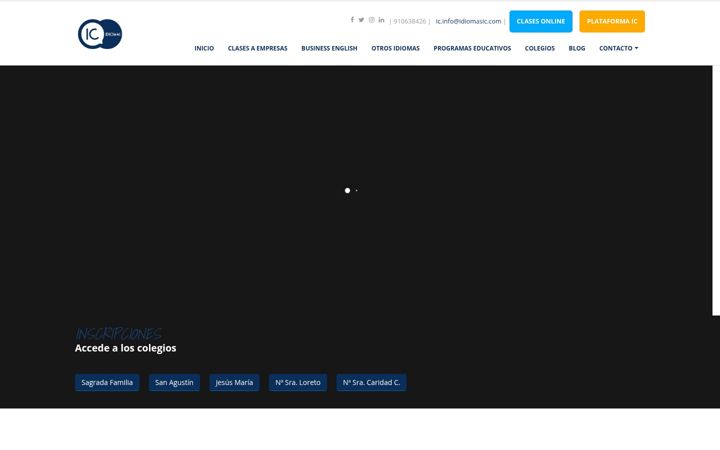Click the phone number 910638426
720x450 pixels.
click(410, 21)
